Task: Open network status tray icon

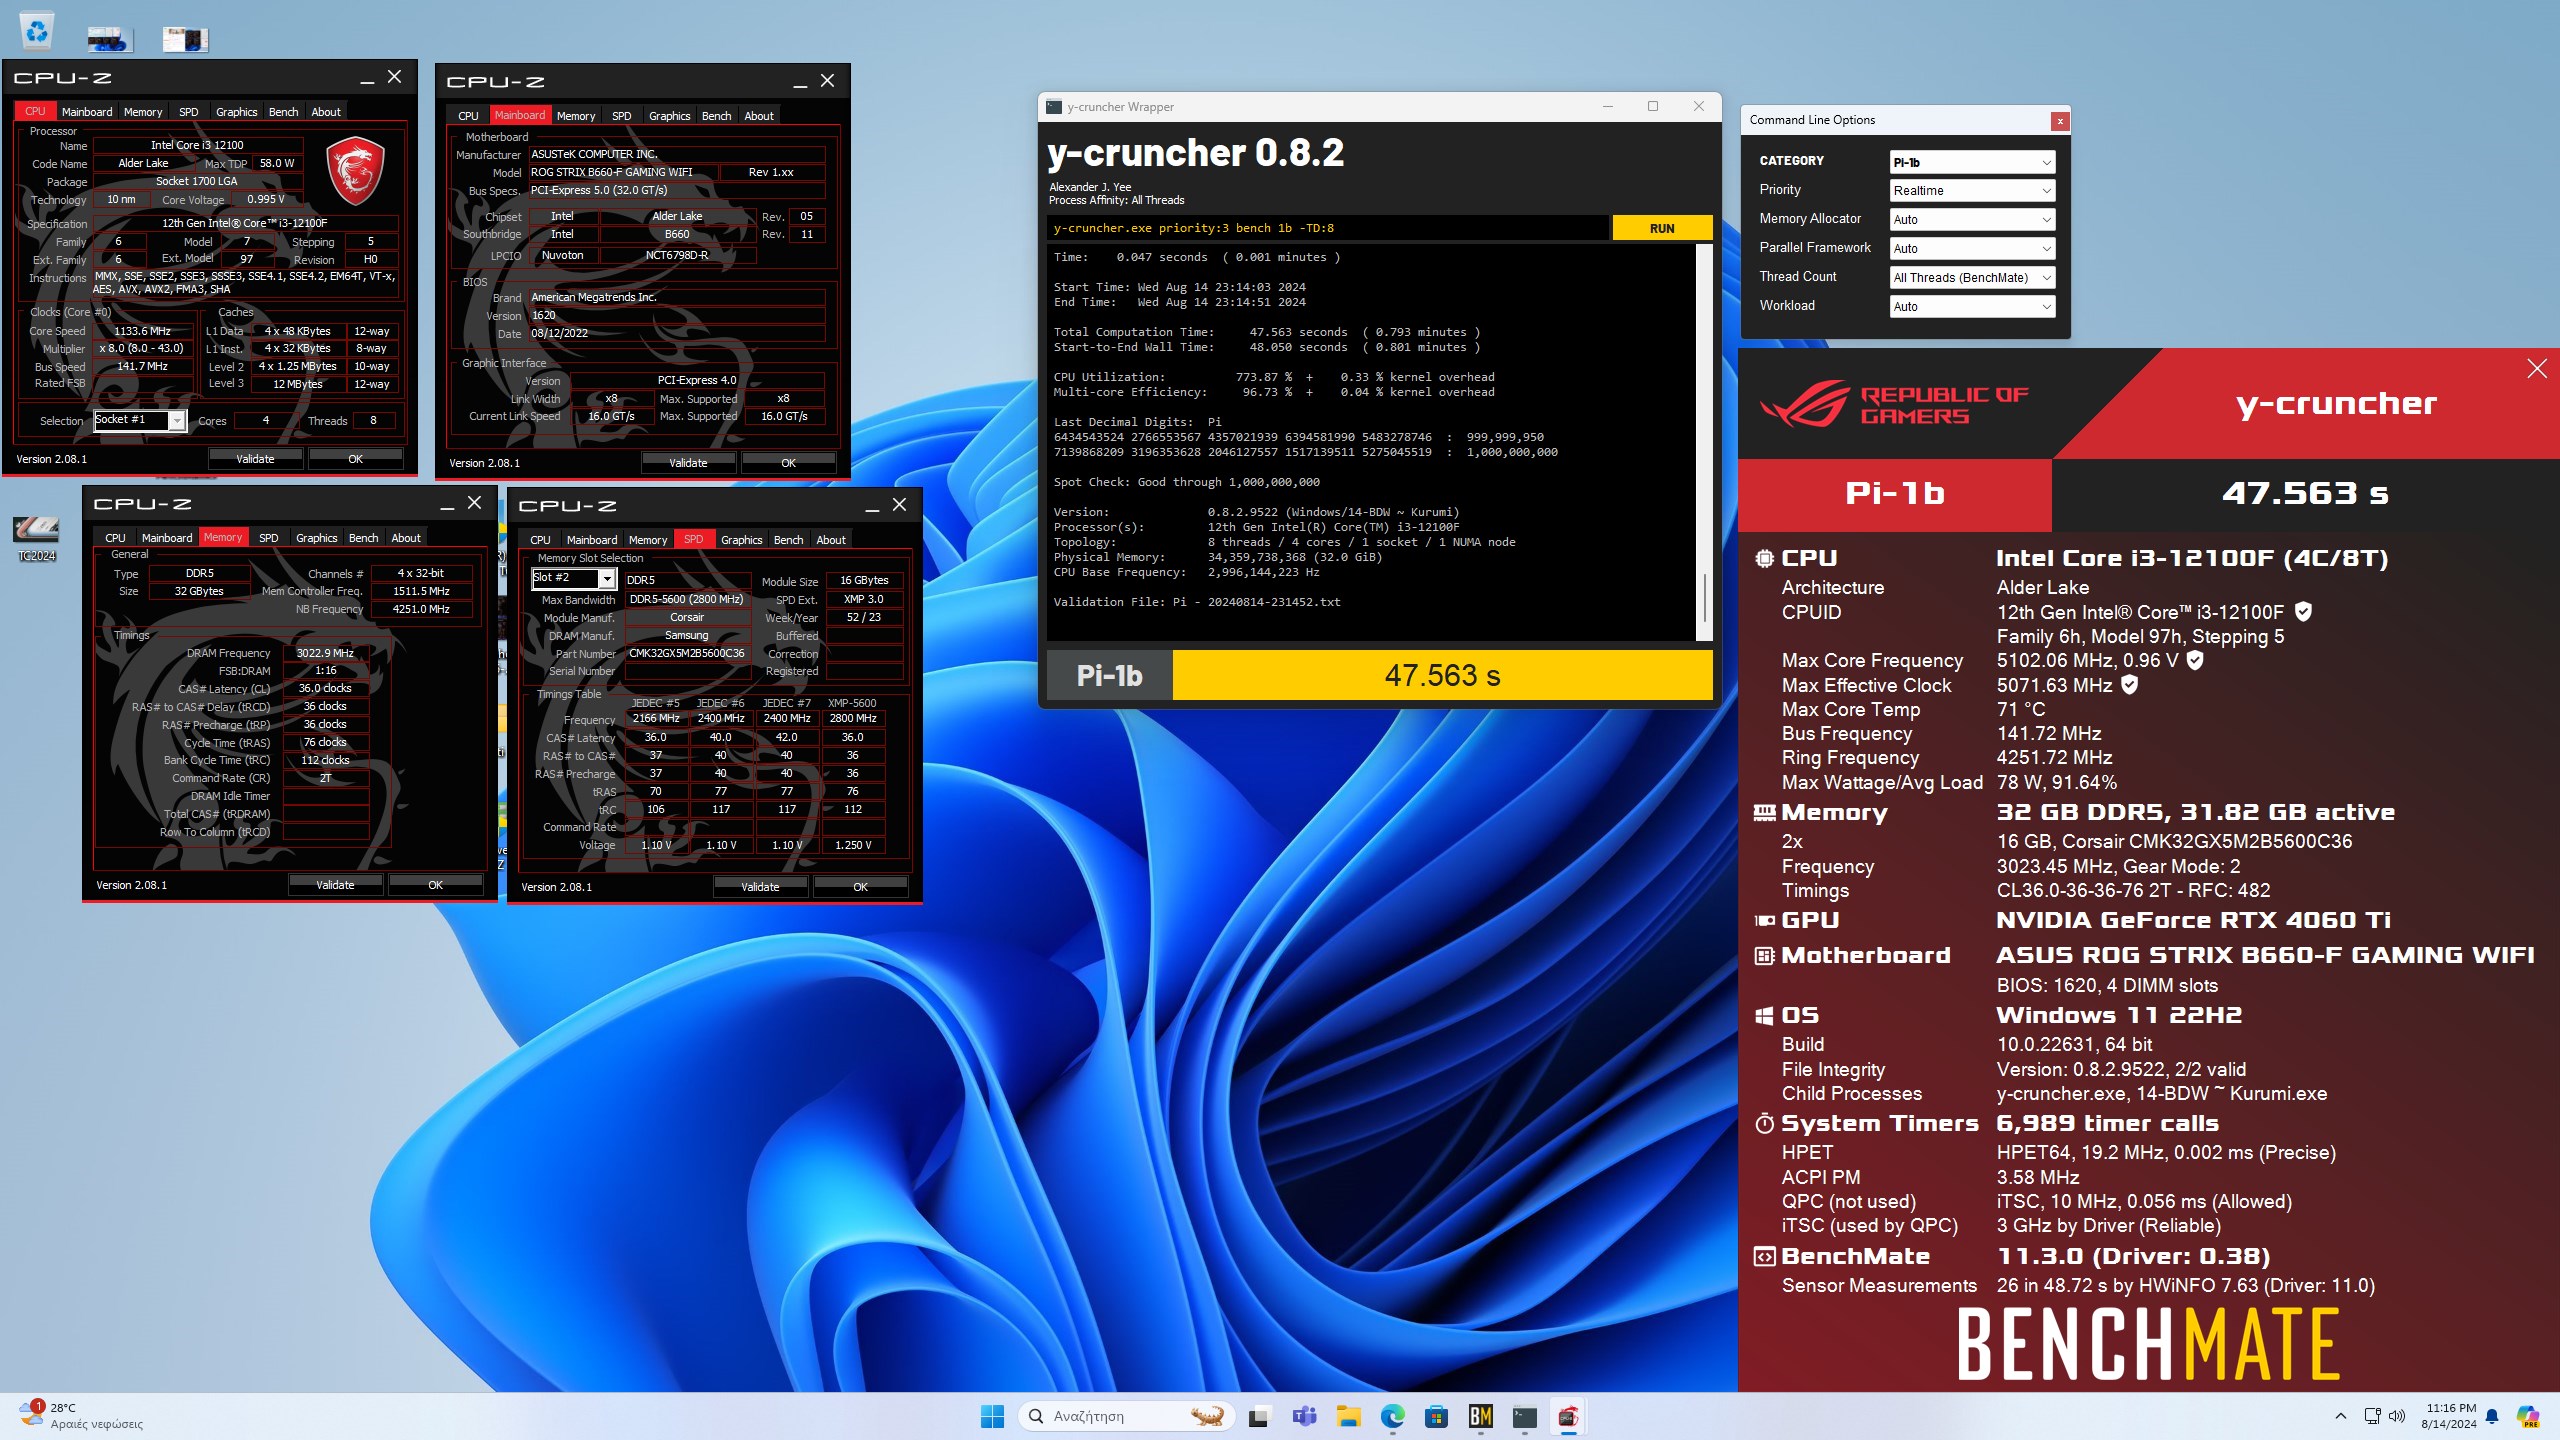Action: [2372, 1416]
